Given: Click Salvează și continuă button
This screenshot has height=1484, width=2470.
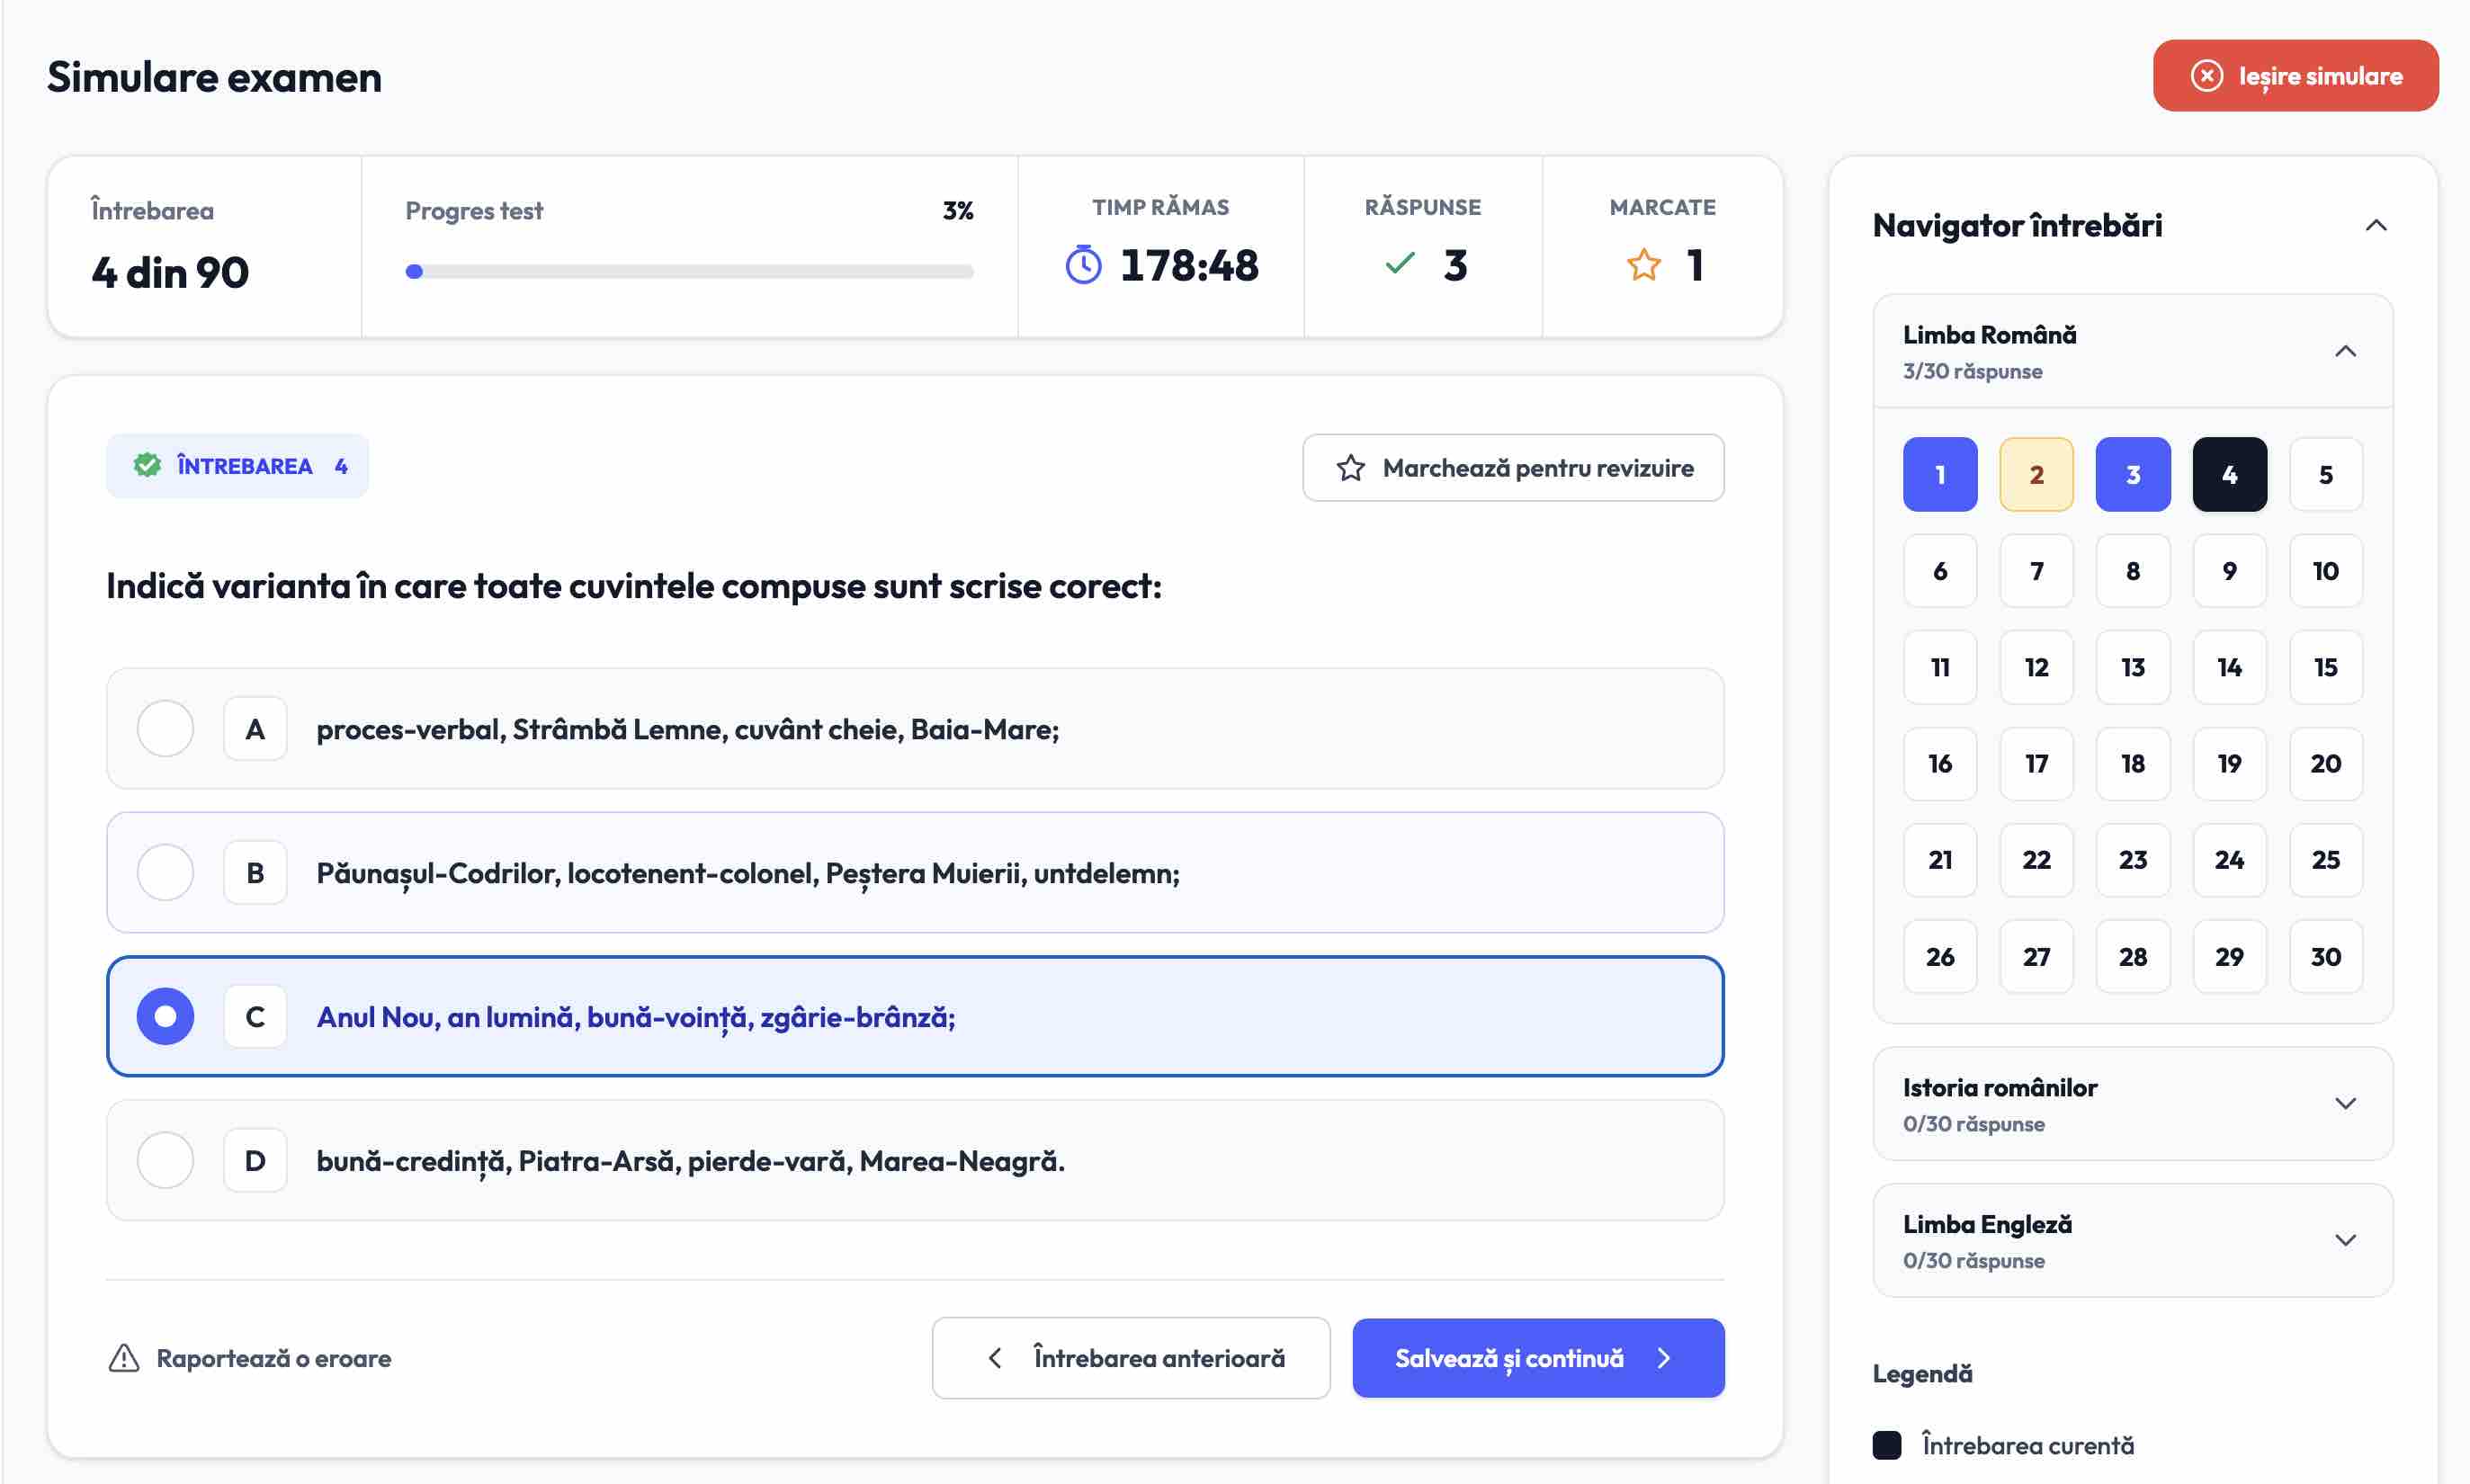Looking at the screenshot, I should (x=1538, y=1358).
